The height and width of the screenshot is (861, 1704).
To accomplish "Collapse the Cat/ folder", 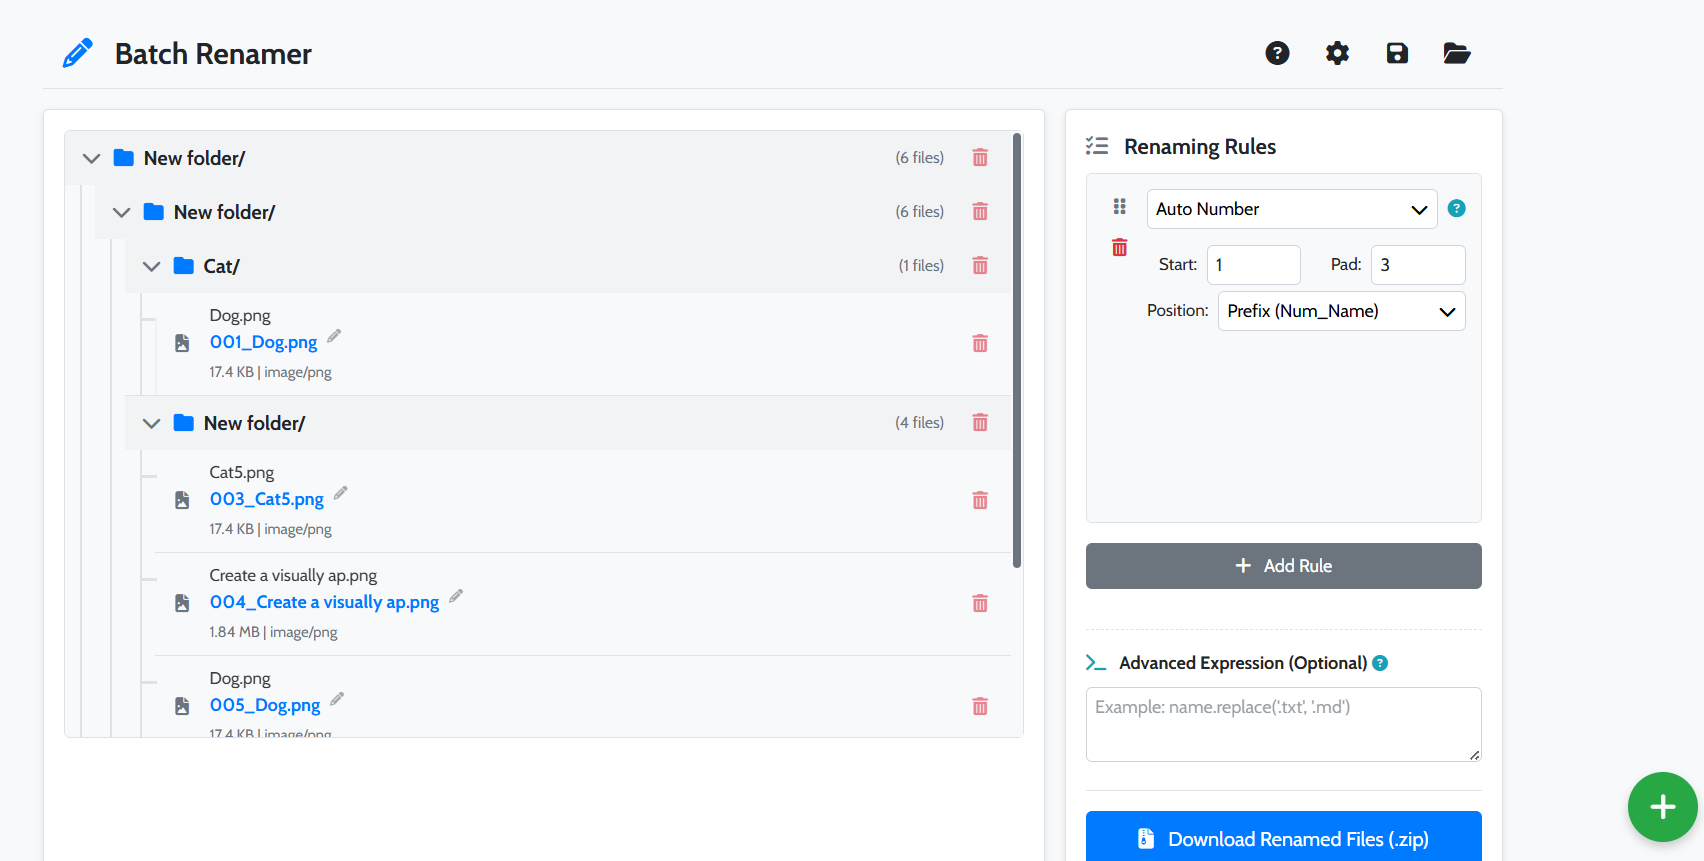I will (151, 266).
